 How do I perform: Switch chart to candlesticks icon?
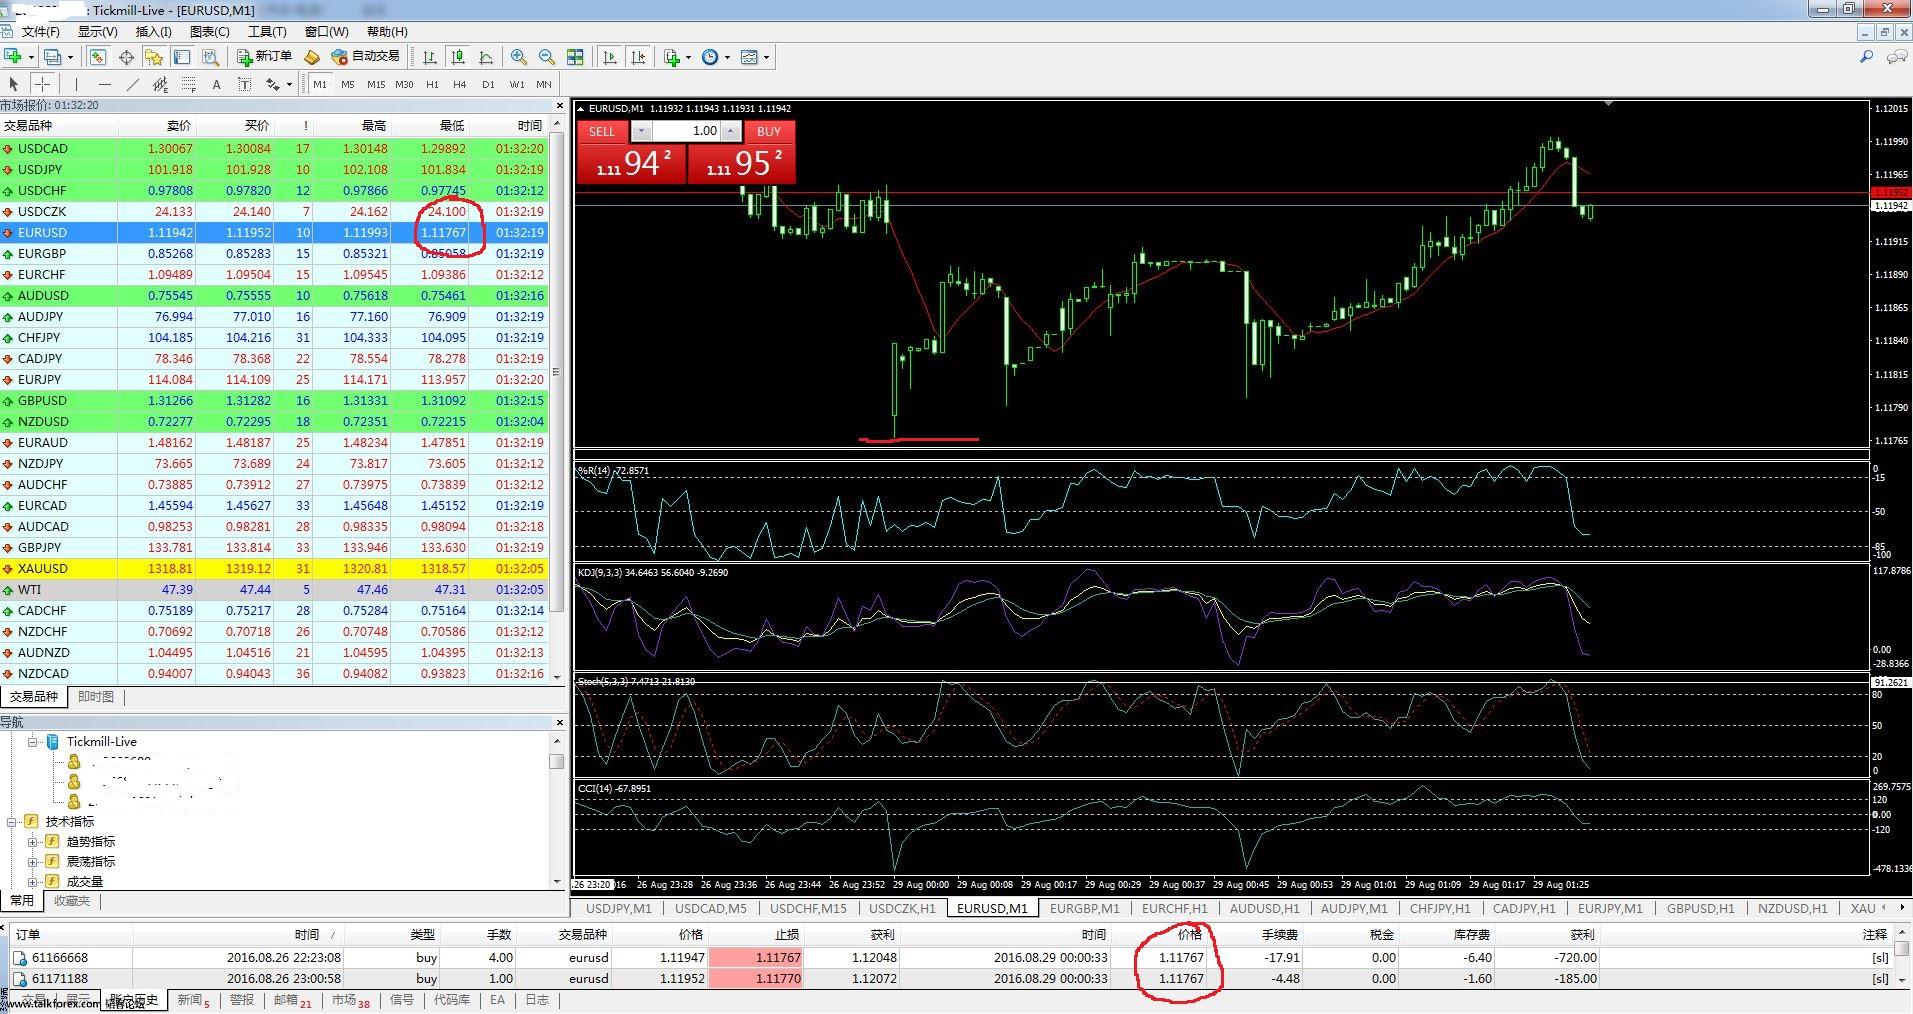click(x=458, y=57)
